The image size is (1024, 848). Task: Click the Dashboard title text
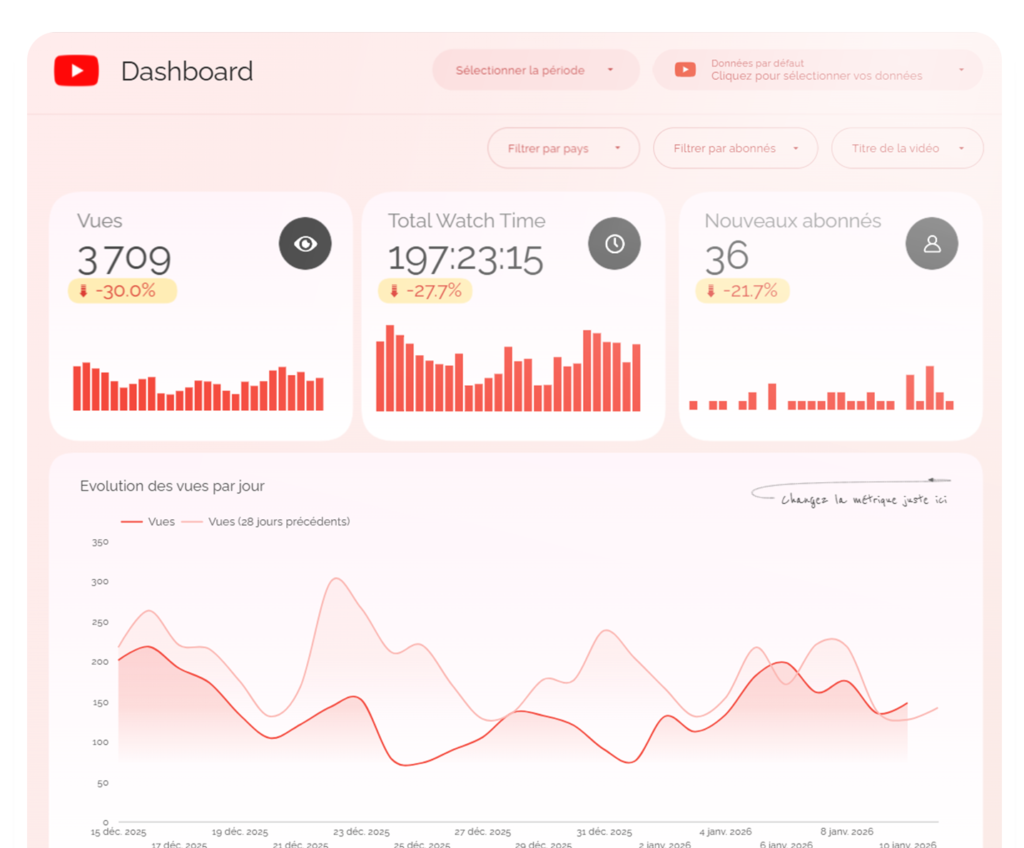(186, 71)
